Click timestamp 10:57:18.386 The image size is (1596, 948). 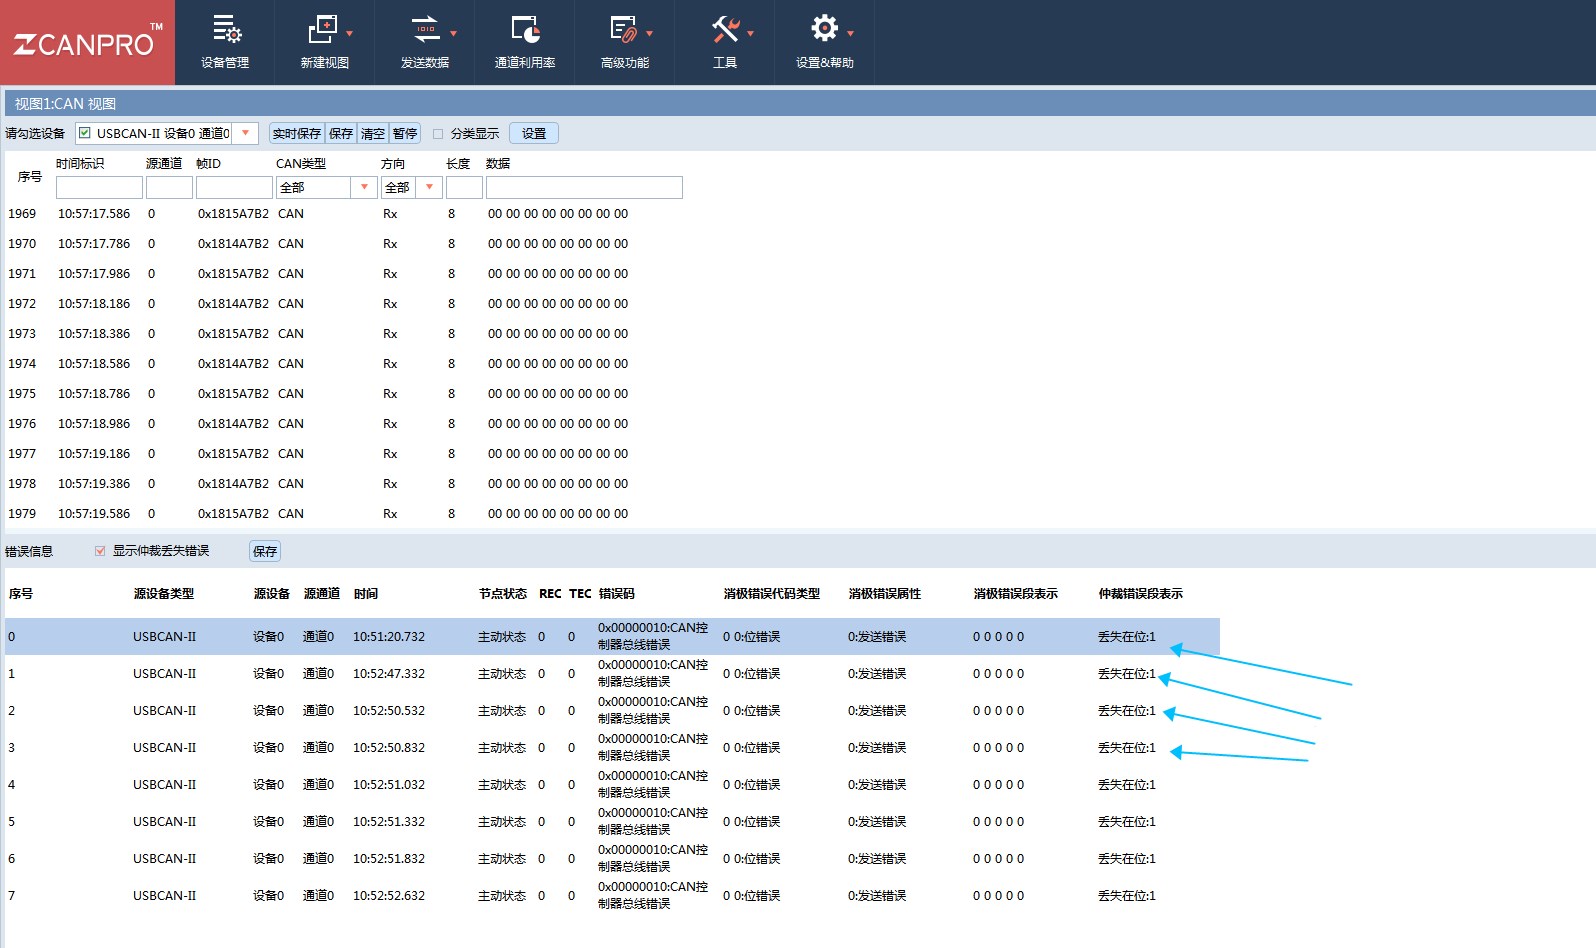(x=94, y=334)
